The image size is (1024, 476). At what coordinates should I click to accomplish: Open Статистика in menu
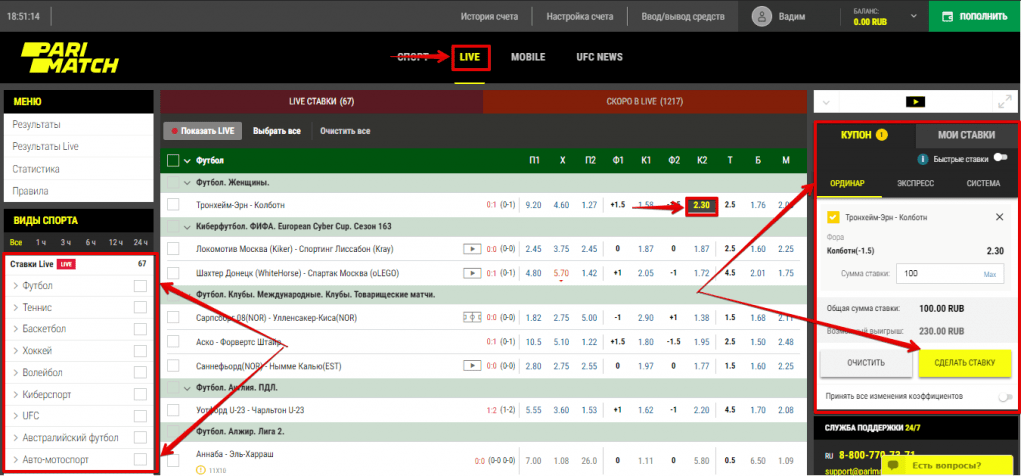coord(36,169)
